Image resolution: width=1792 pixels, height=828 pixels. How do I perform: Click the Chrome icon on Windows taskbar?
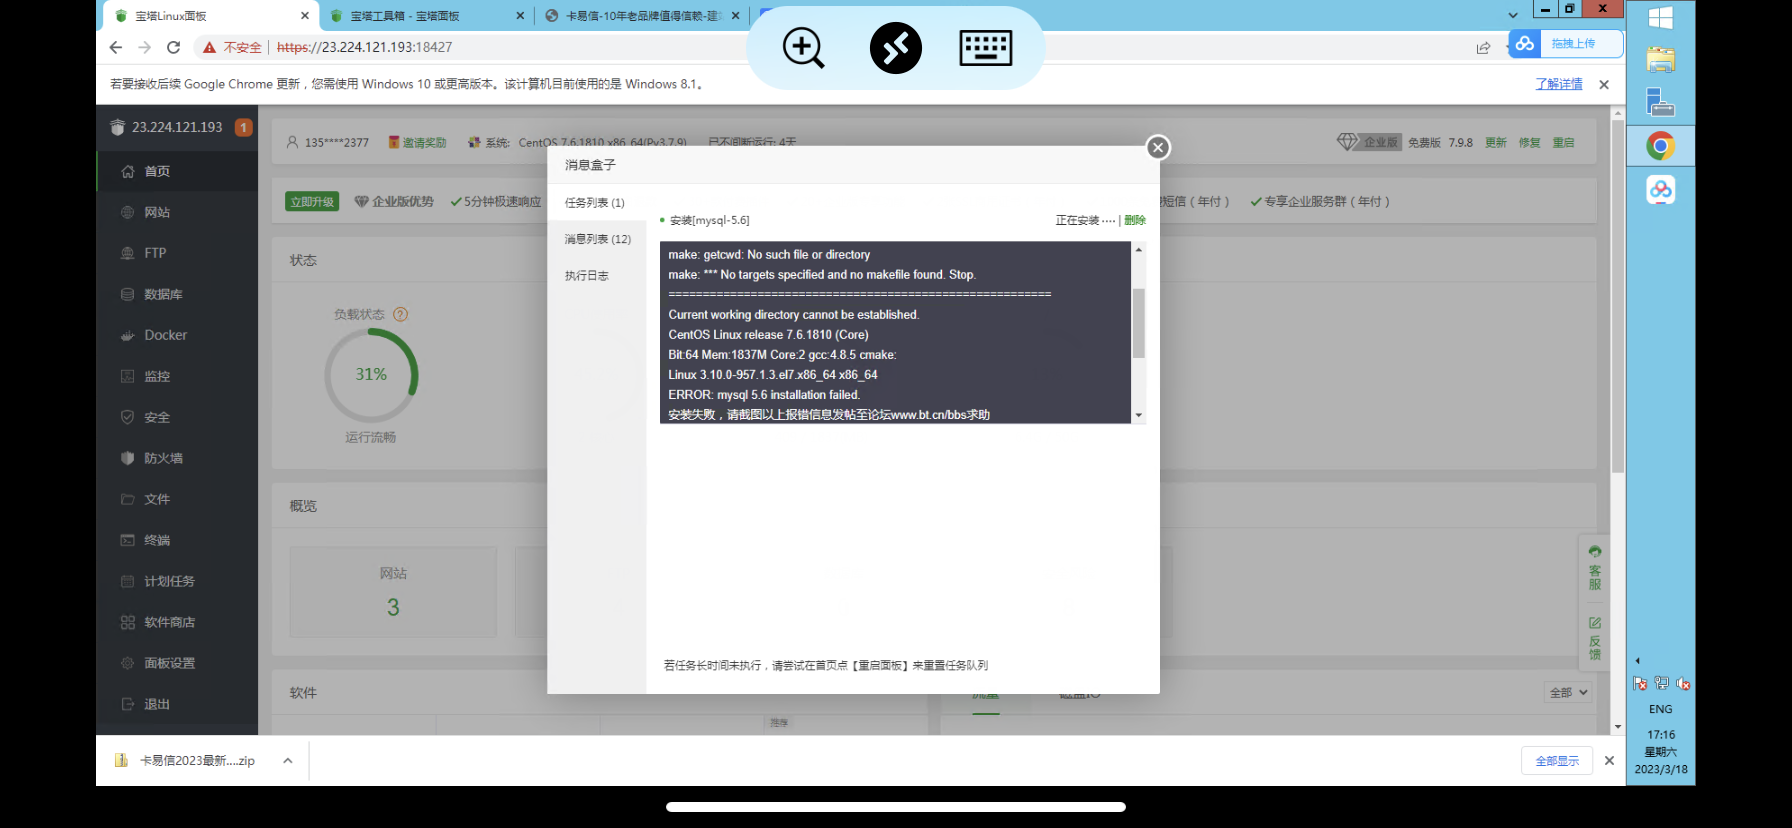tap(1661, 146)
